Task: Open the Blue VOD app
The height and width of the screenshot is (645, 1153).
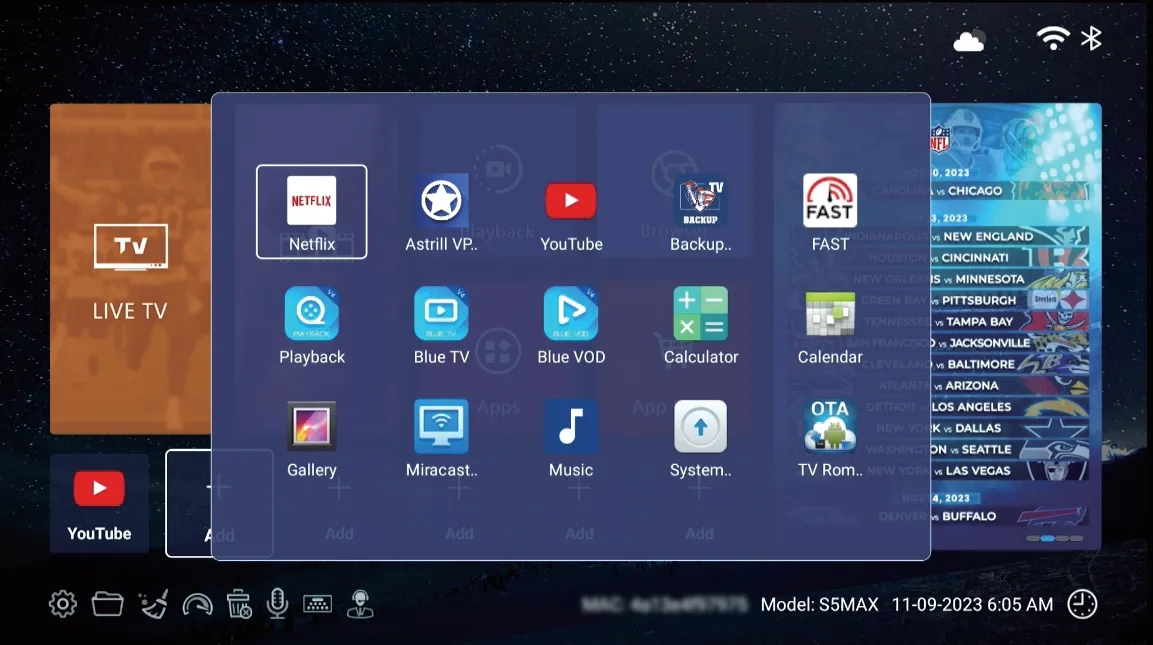Action: (571, 325)
